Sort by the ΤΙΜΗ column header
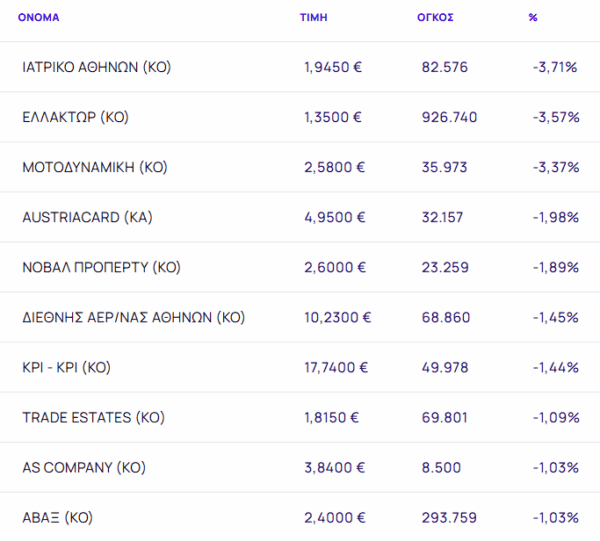Image resolution: width=600 pixels, height=541 pixels. 314,17
